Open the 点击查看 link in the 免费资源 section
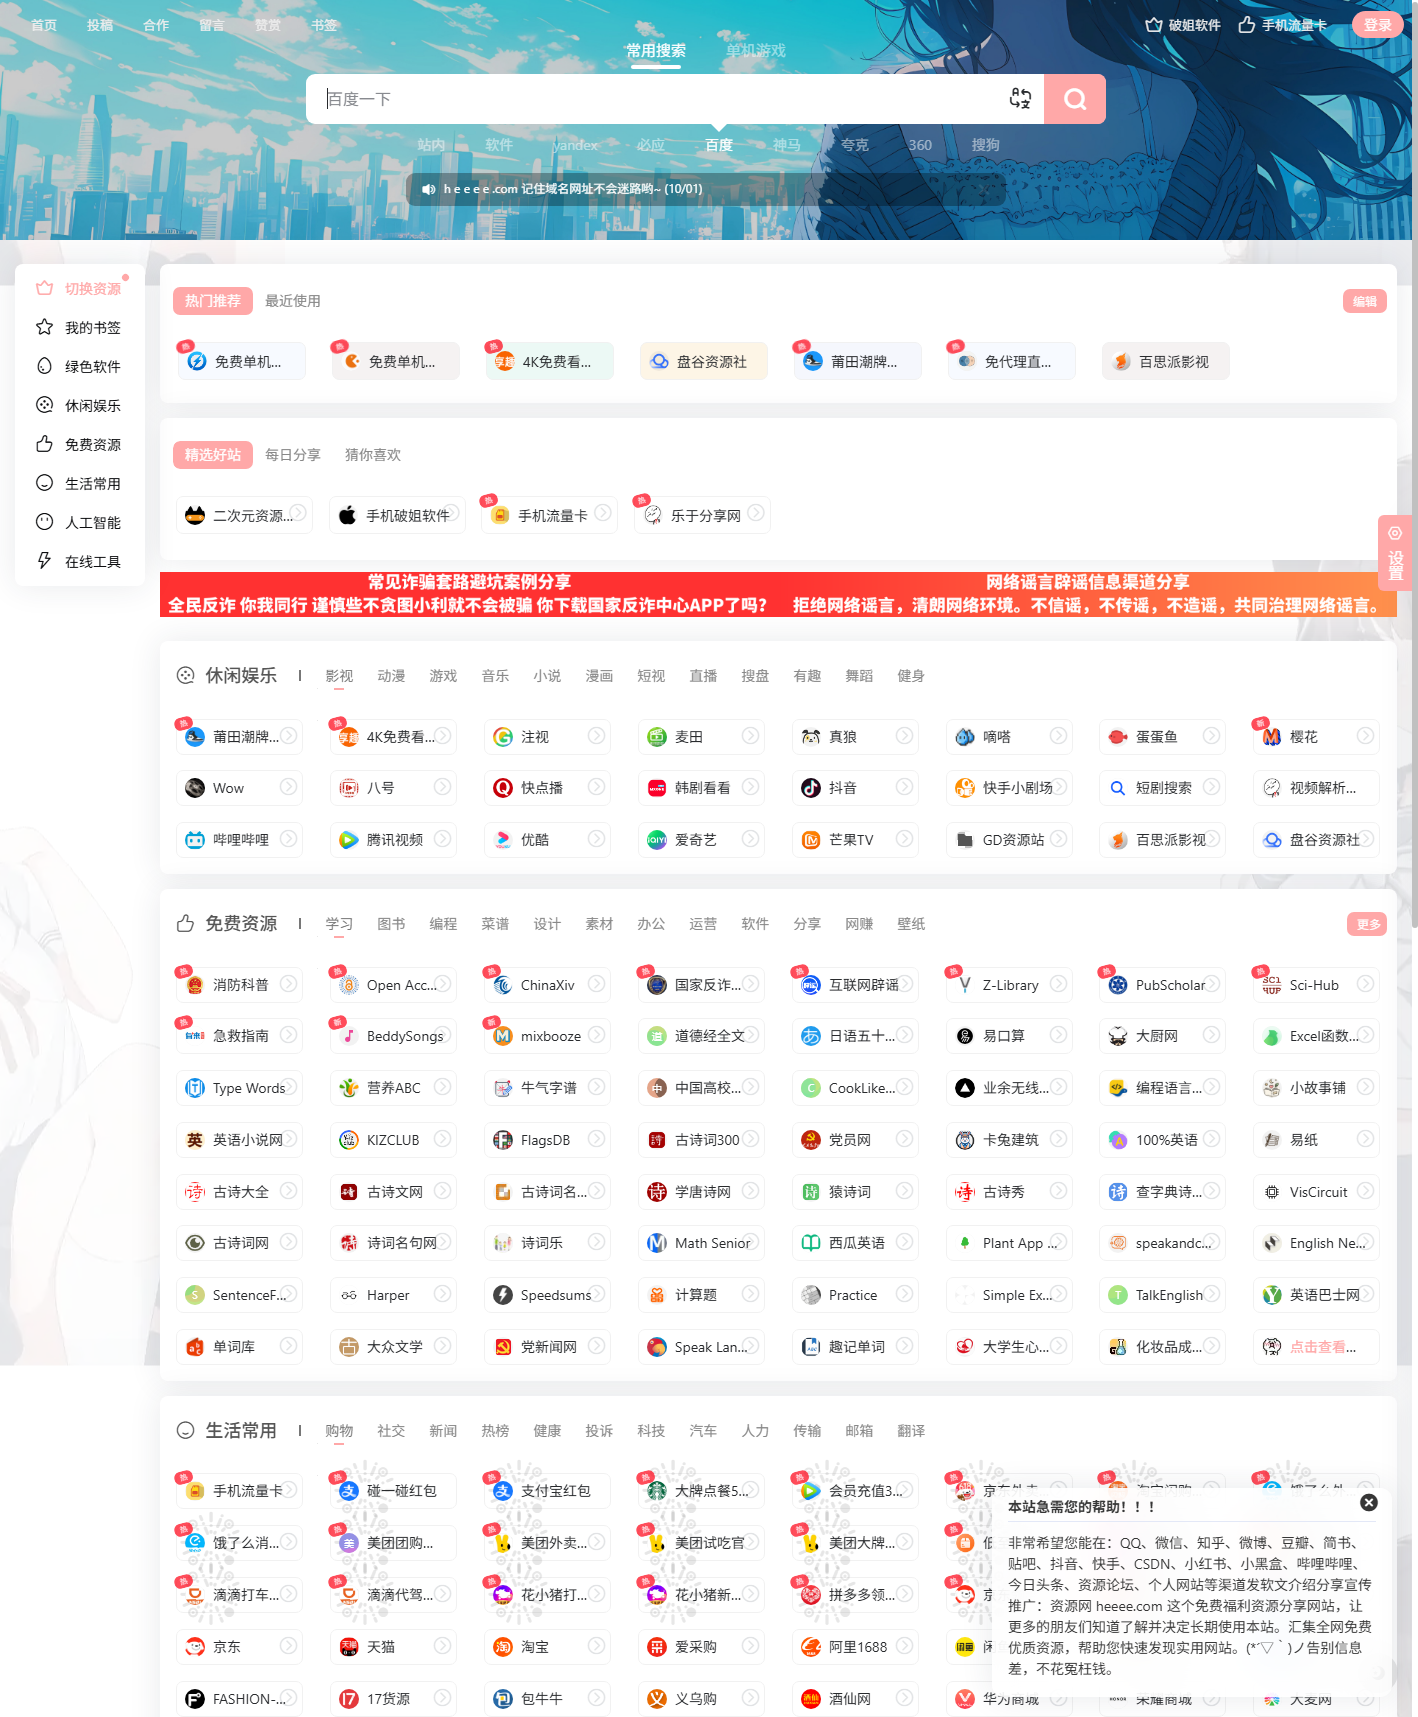Screen dimensions: 1418x1717 1316,1347
